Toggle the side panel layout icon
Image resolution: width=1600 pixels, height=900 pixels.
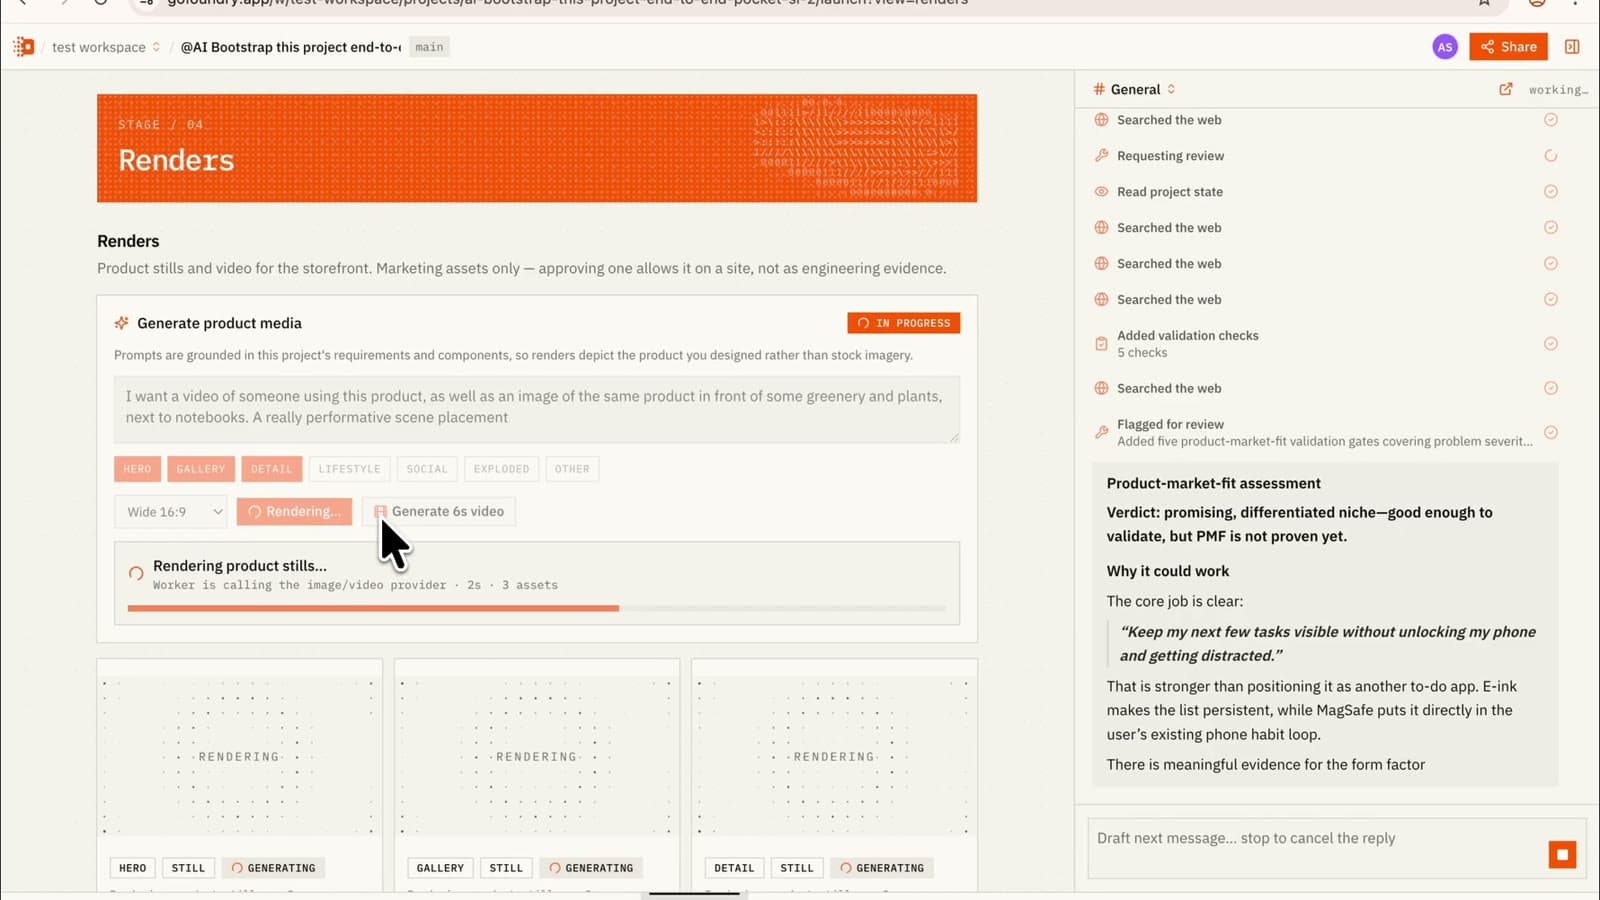tap(1572, 47)
